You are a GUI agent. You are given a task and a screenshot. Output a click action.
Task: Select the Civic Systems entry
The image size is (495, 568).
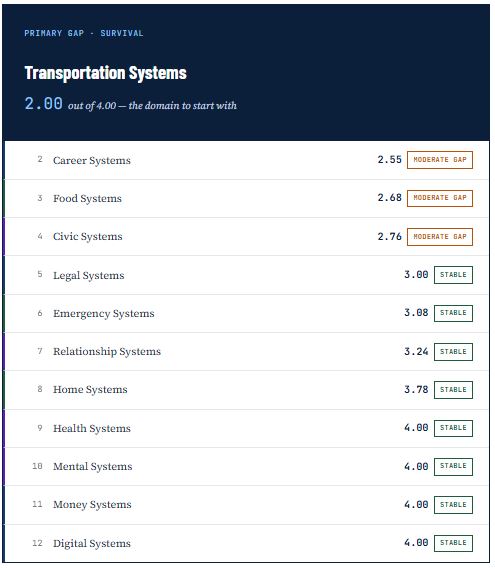coord(247,237)
